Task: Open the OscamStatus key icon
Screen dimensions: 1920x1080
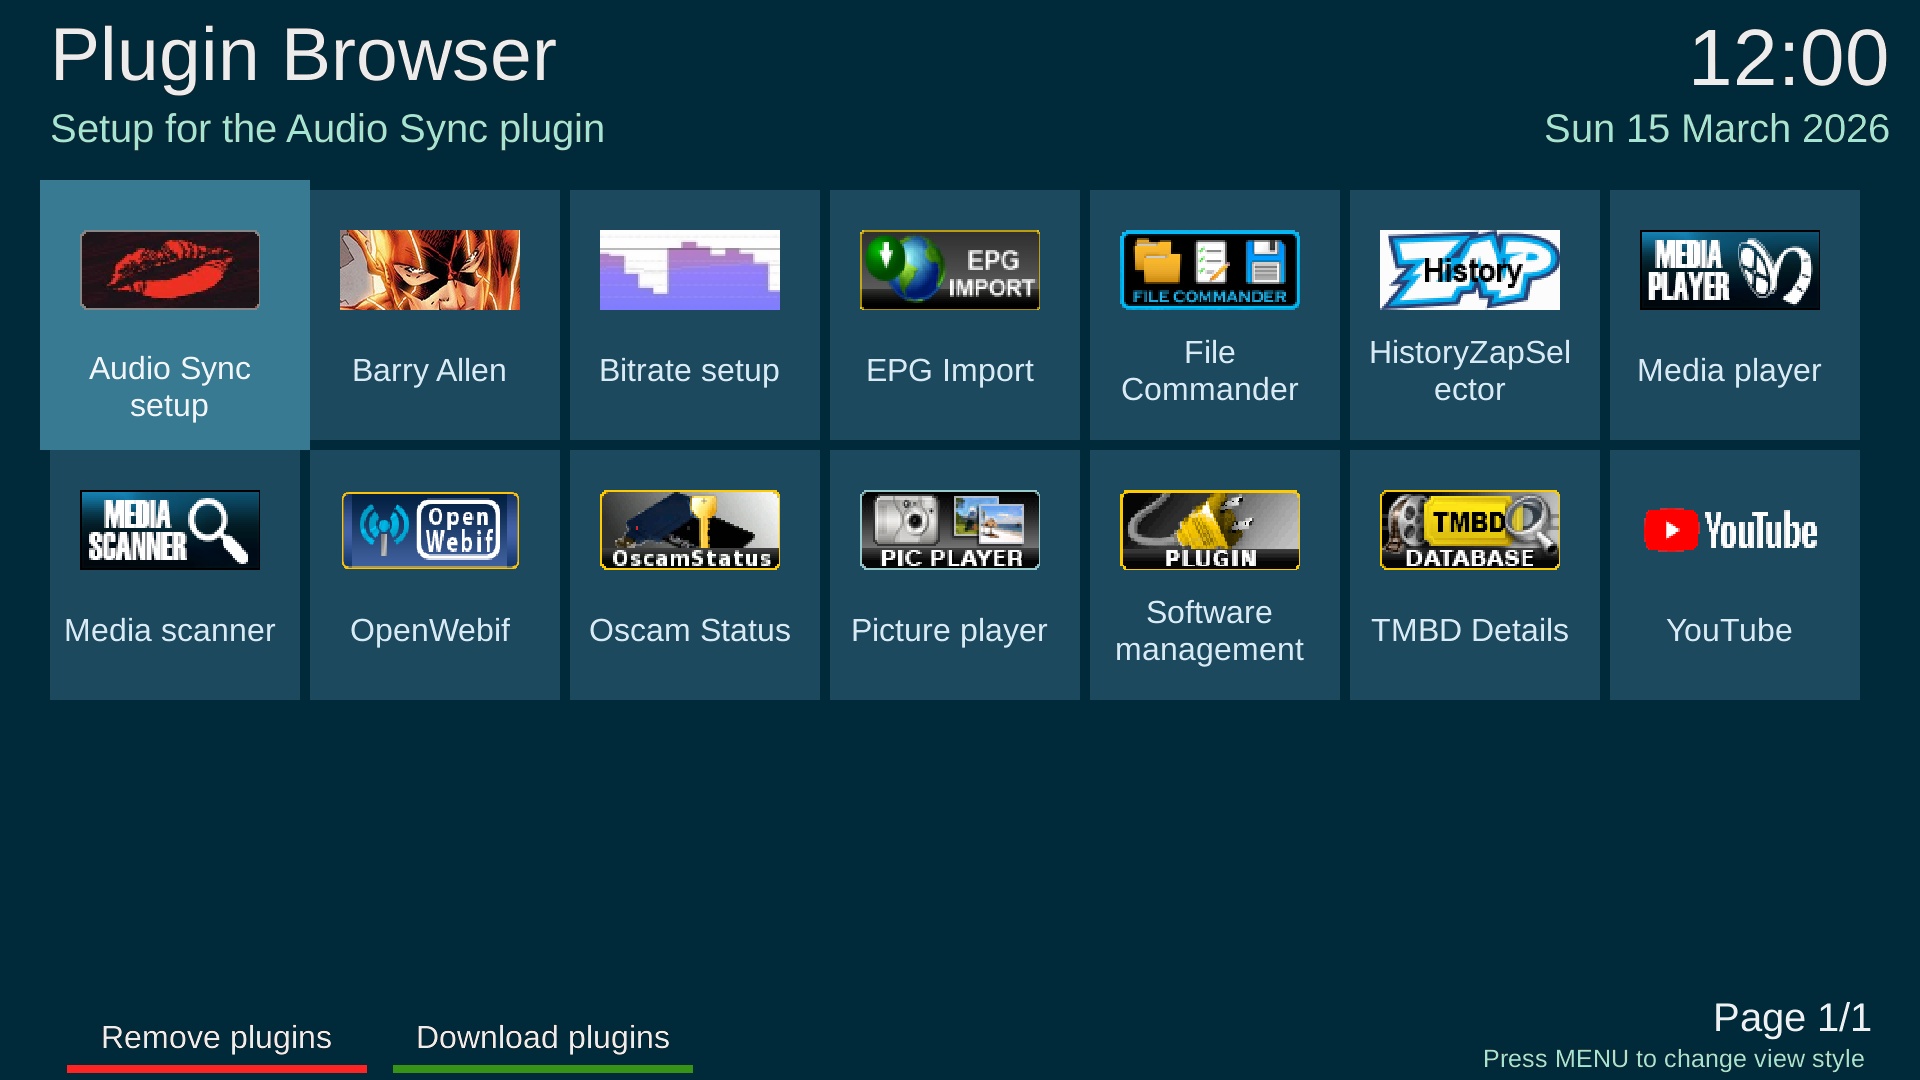Action: point(690,530)
